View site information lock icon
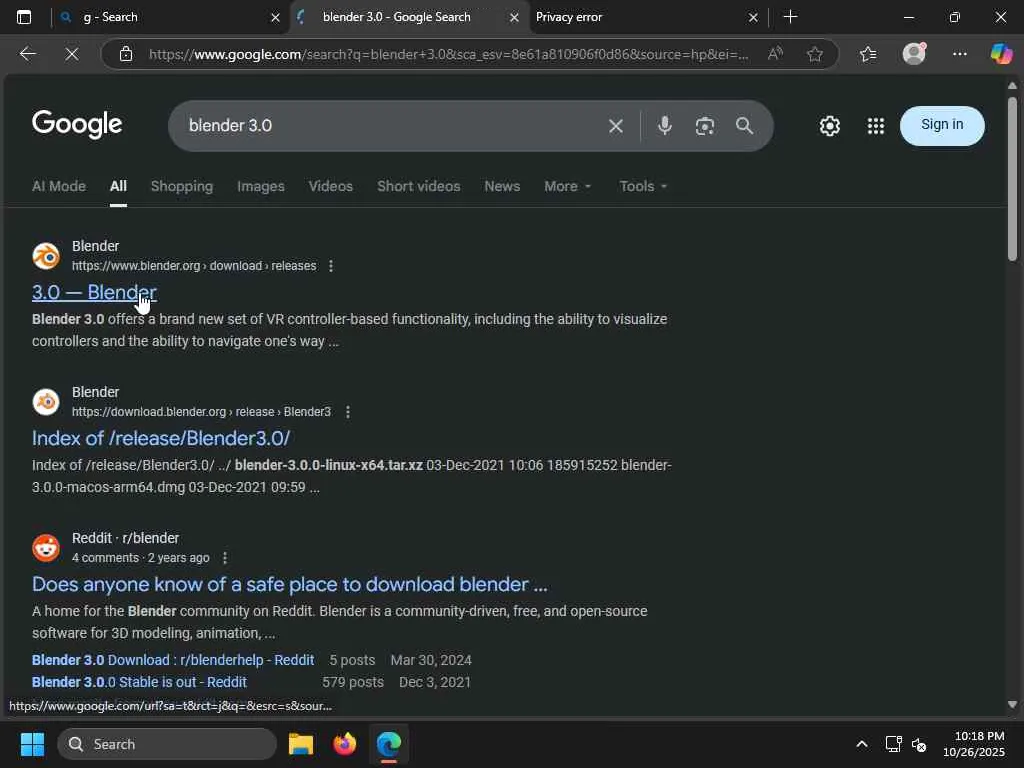The width and height of the screenshot is (1024, 768). (x=126, y=54)
